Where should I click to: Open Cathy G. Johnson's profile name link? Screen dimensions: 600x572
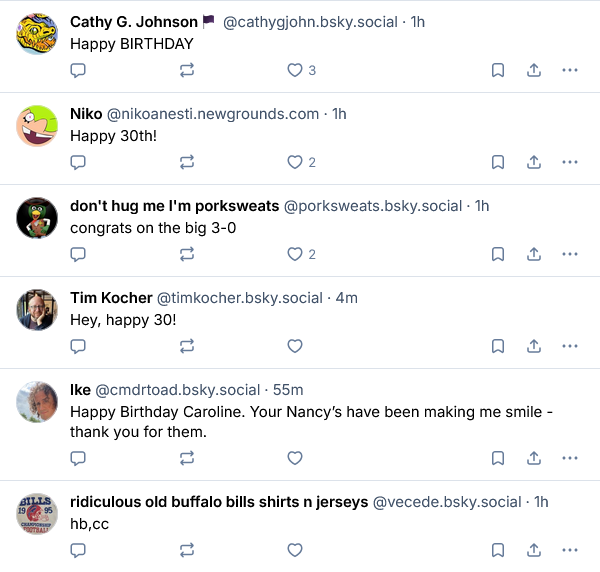coord(133,22)
